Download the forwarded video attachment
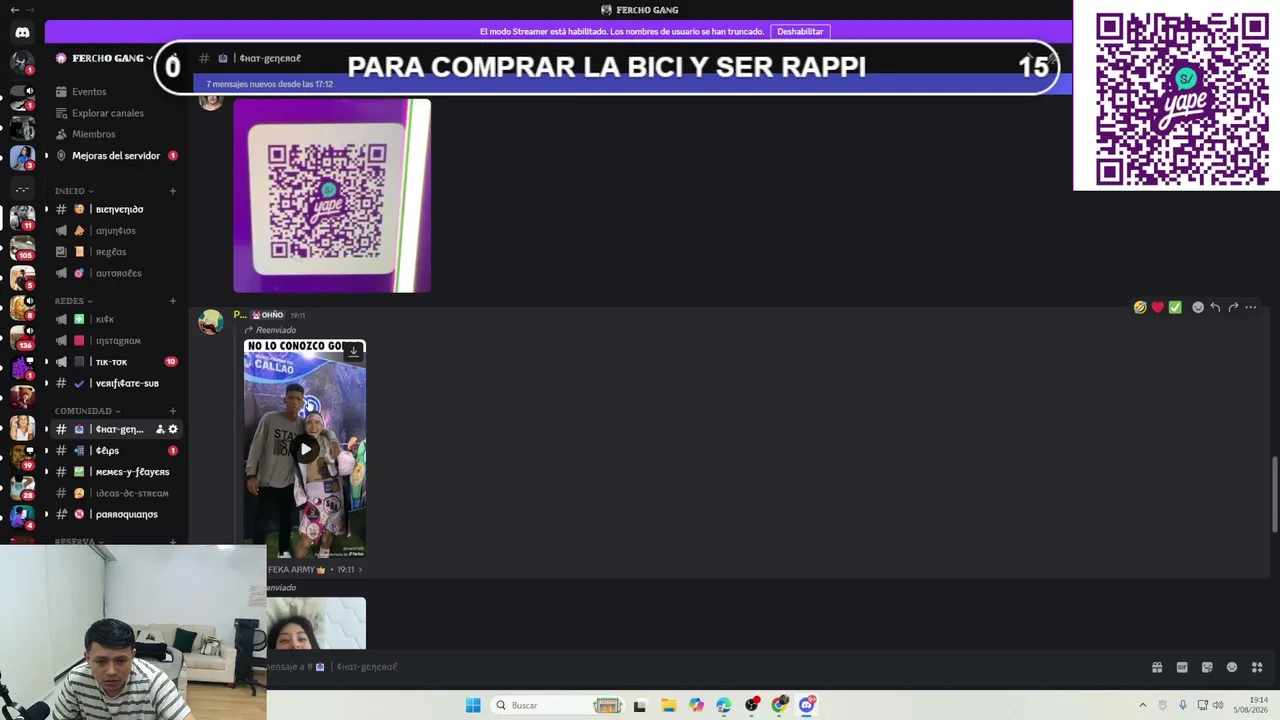This screenshot has width=1280, height=720. pos(353,351)
